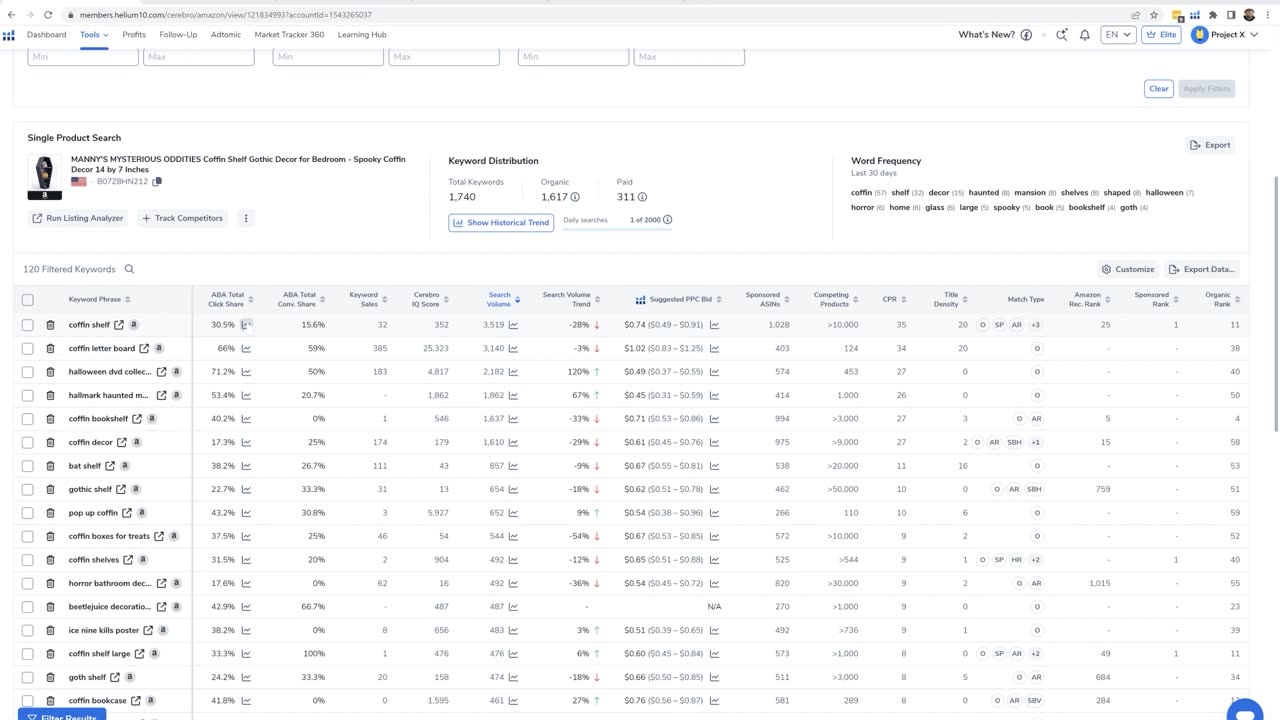Screen dimensions: 1280x720
Task: Check the coffin letter board row checkbox
Action: (x=27, y=349)
